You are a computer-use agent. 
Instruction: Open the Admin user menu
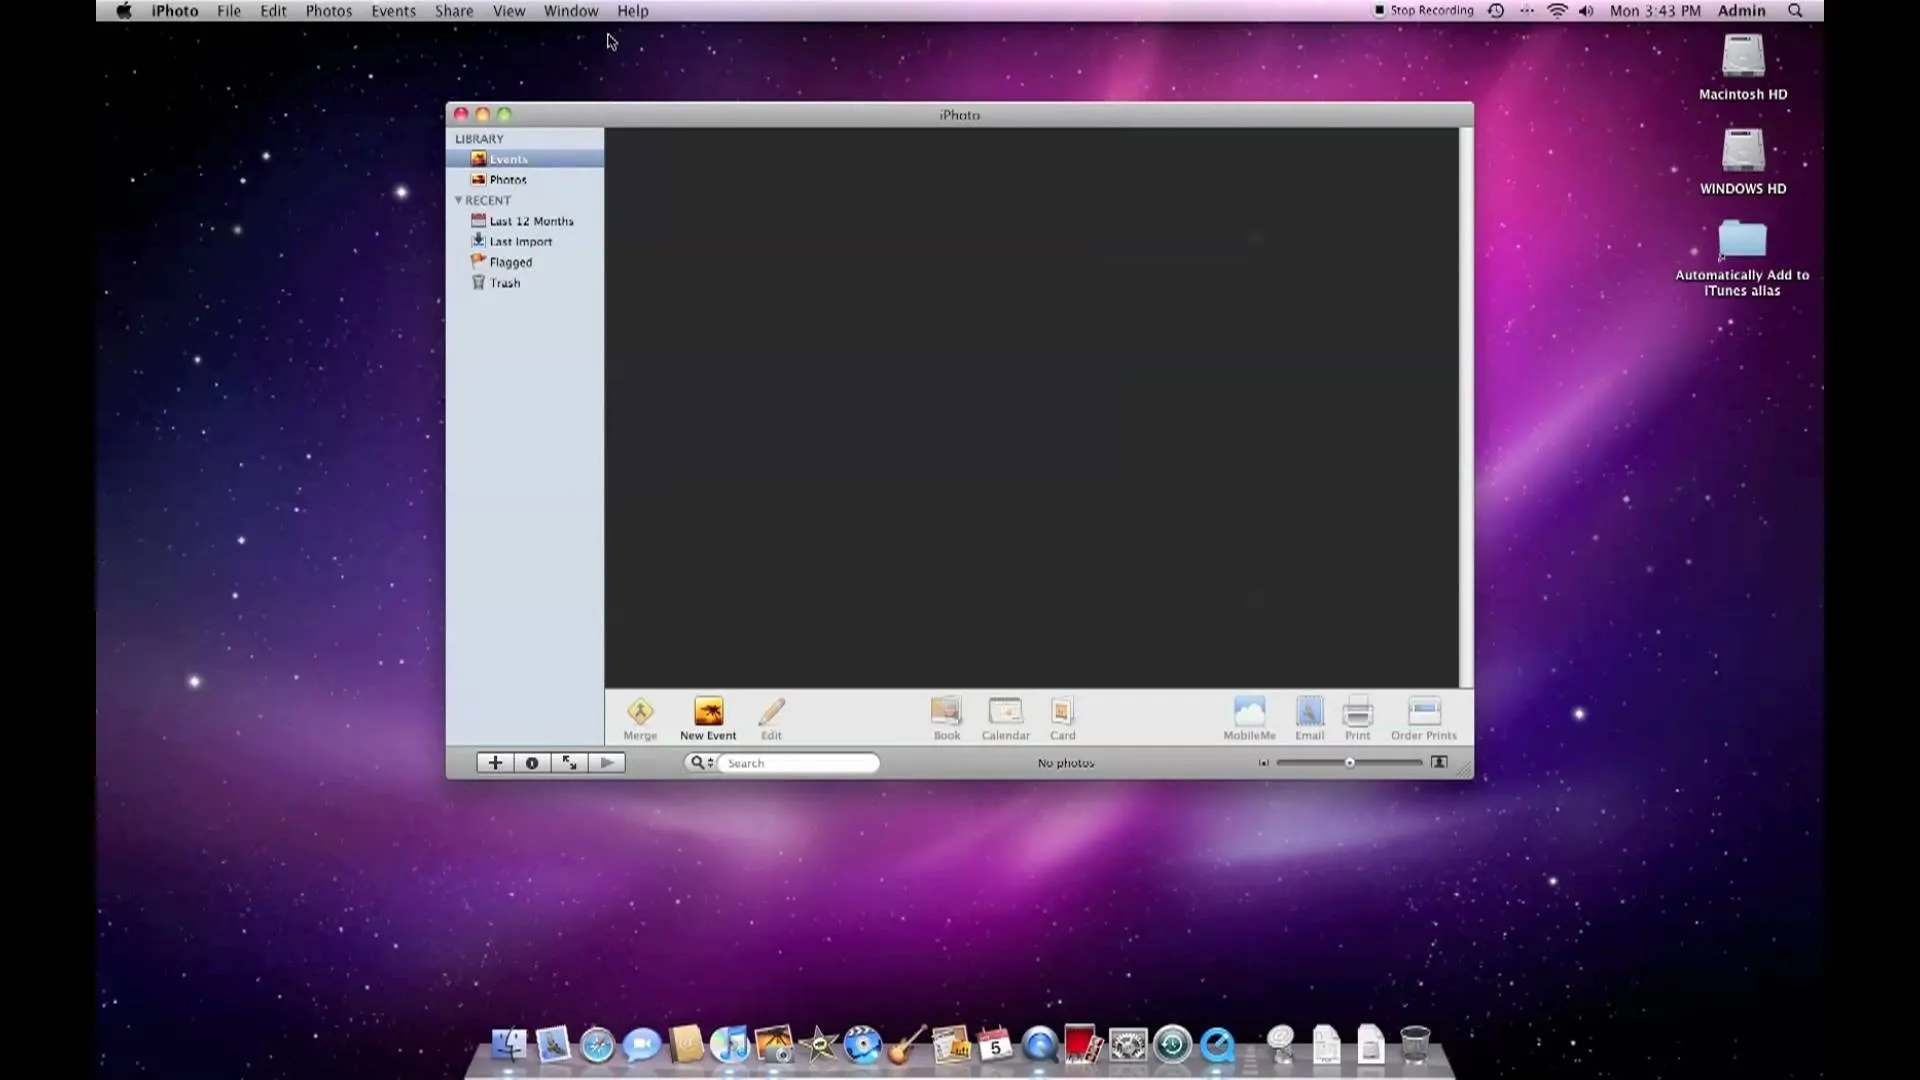[x=1741, y=11]
